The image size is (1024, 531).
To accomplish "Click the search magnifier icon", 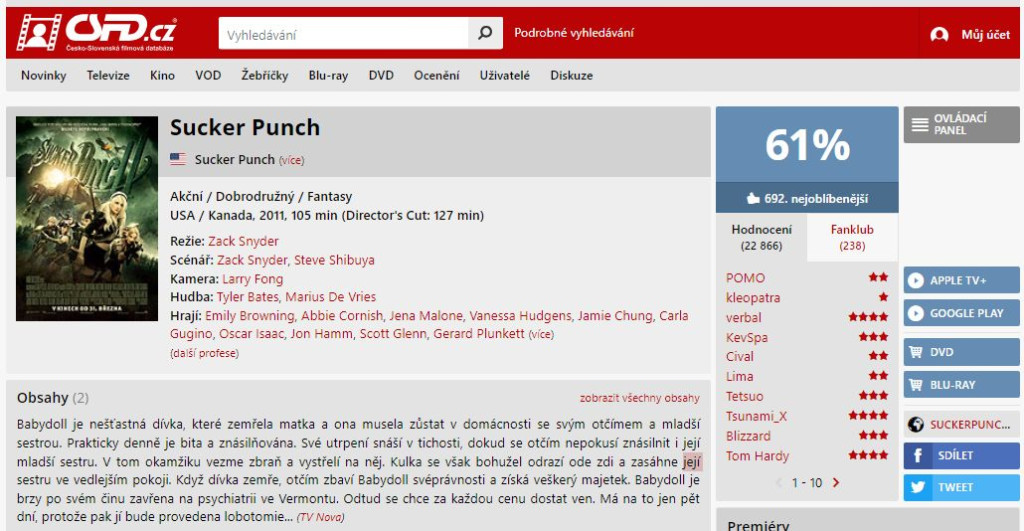I will [x=485, y=33].
